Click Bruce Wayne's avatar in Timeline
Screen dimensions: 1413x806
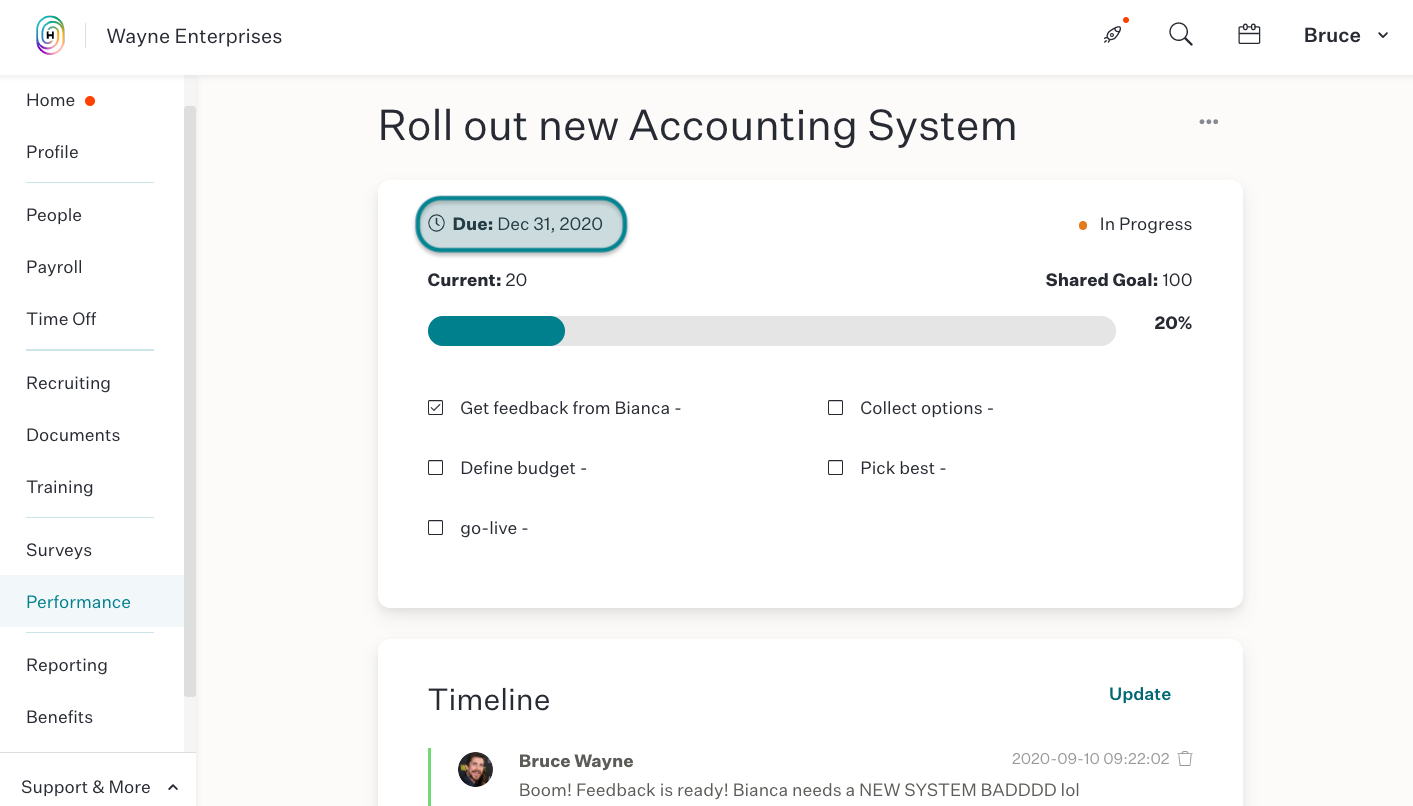[x=475, y=770]
